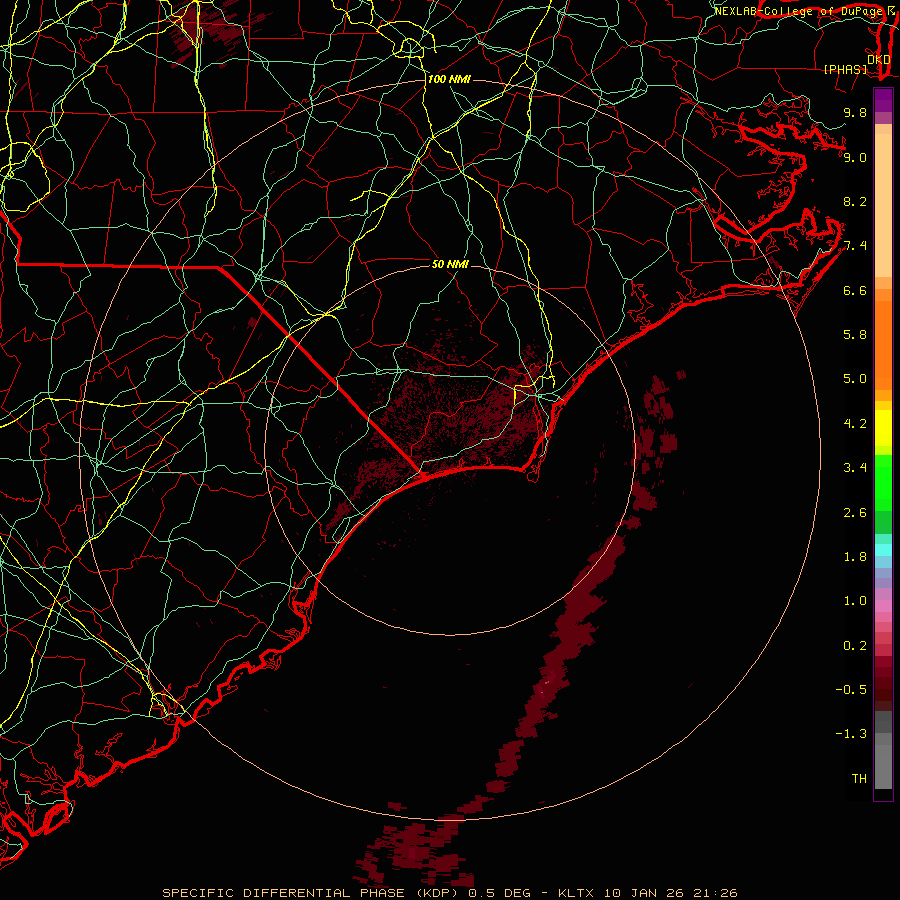Click the 5.0 scale value
900x900 pixels.
[x=855, y=379]
